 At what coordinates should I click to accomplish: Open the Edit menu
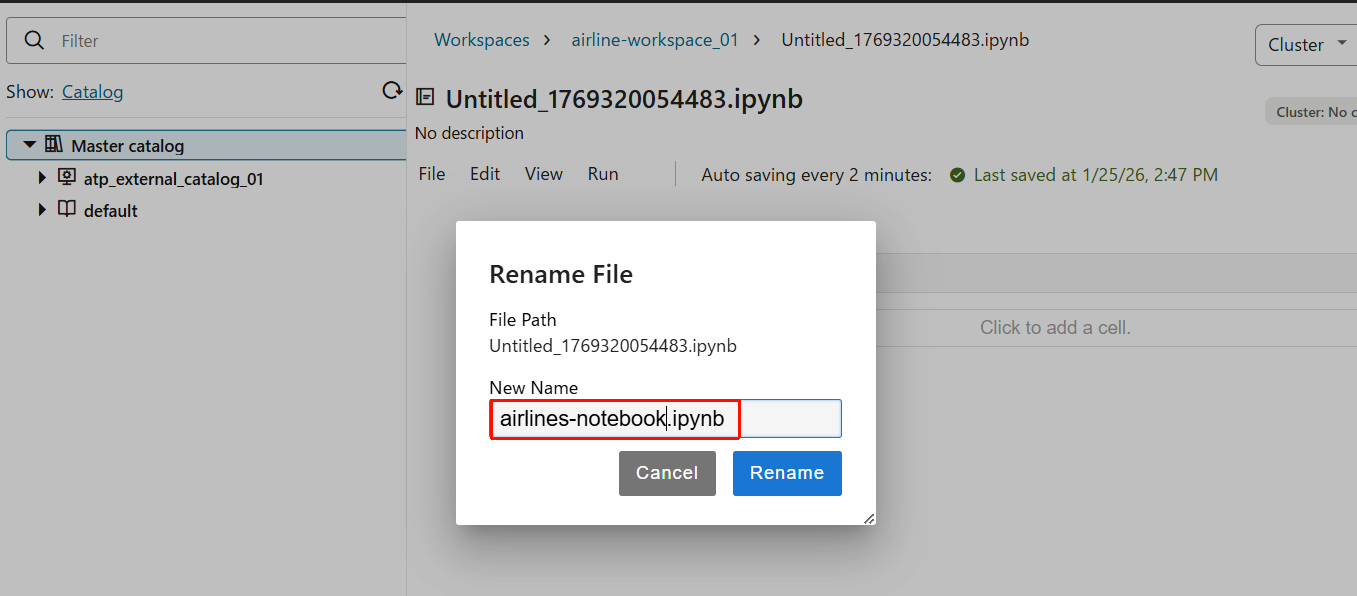pos(485,174)
